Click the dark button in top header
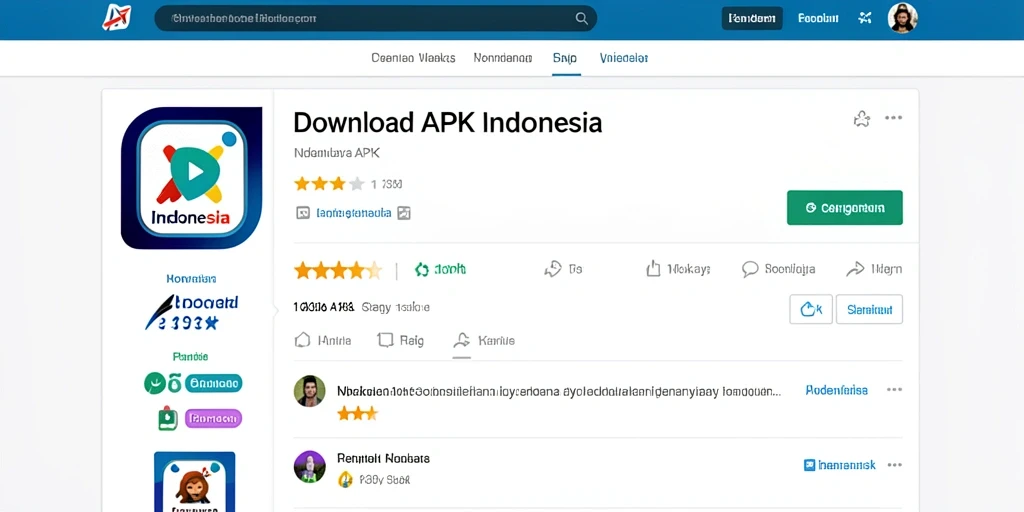The height and width of the screenshot is (512, 1024). [752, 18]
